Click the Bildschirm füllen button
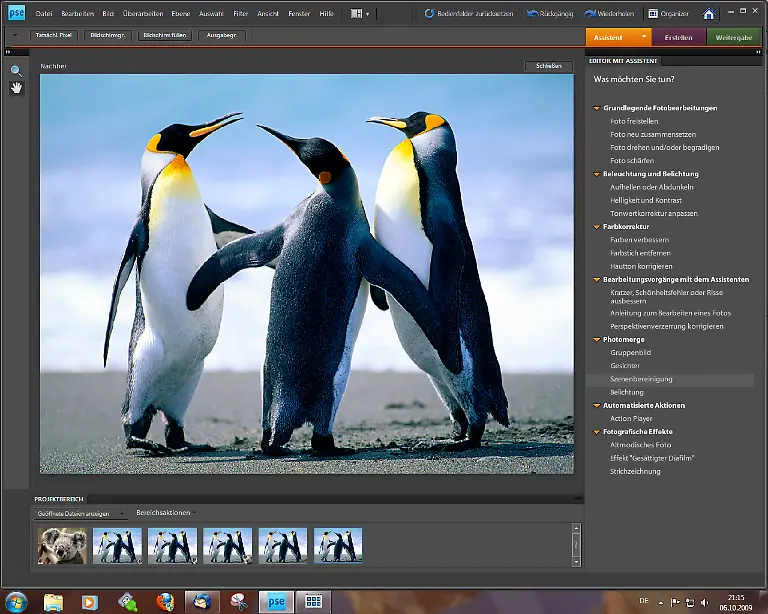768x614 pixels. pyautogui.click(x=163, y=35)
